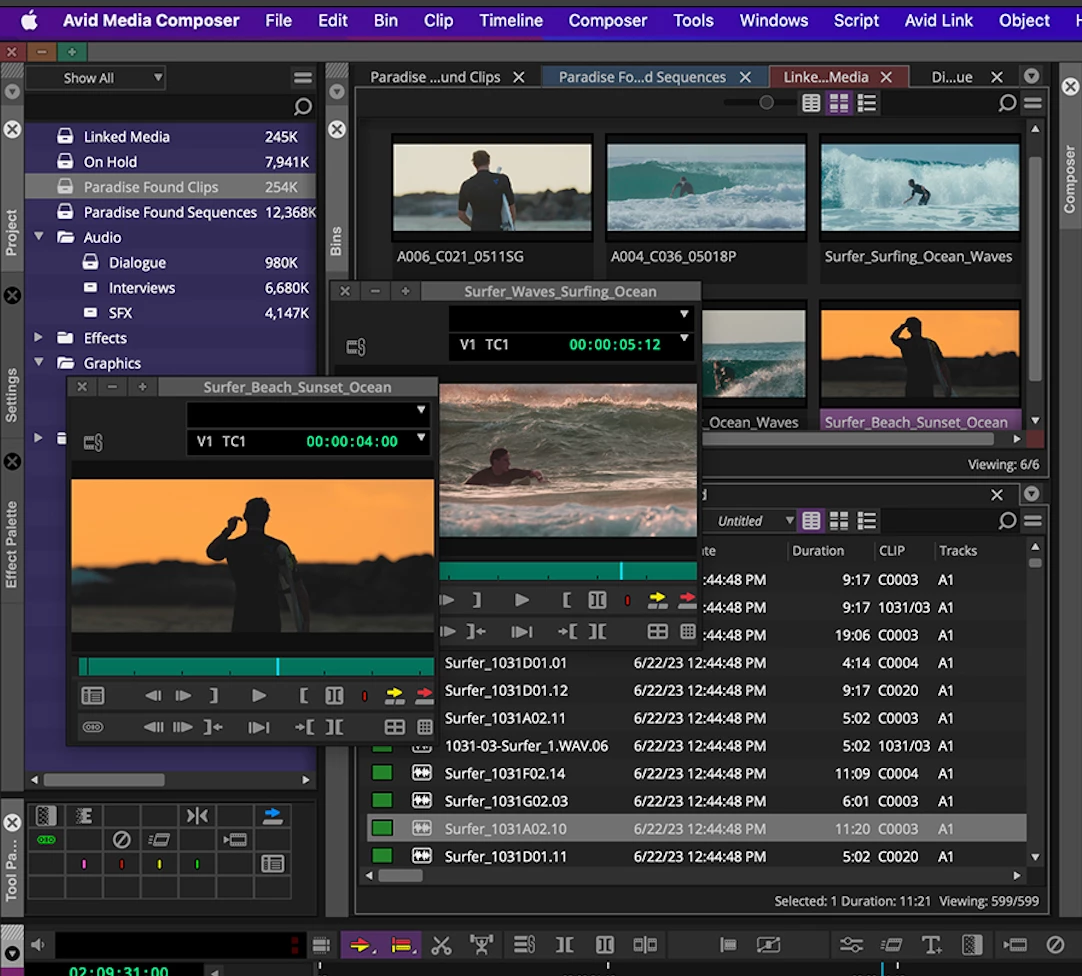1082x976 pixels.
Task: Click timecode display icon in Surfer_Waves_Surfing_Ocean window
Action: (355, 347)
